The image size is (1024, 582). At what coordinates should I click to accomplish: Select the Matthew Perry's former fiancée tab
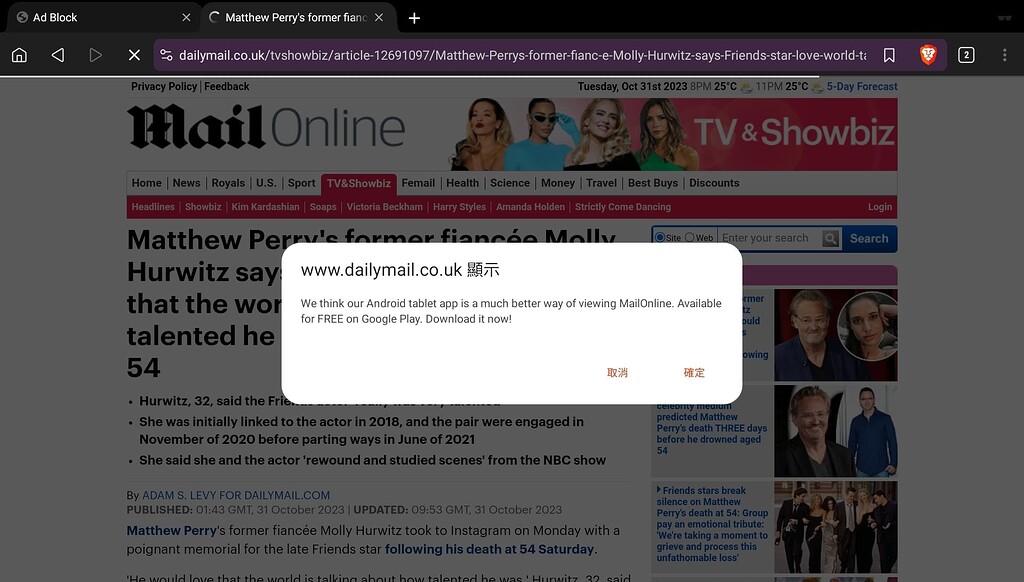click(x=296, y=18)
